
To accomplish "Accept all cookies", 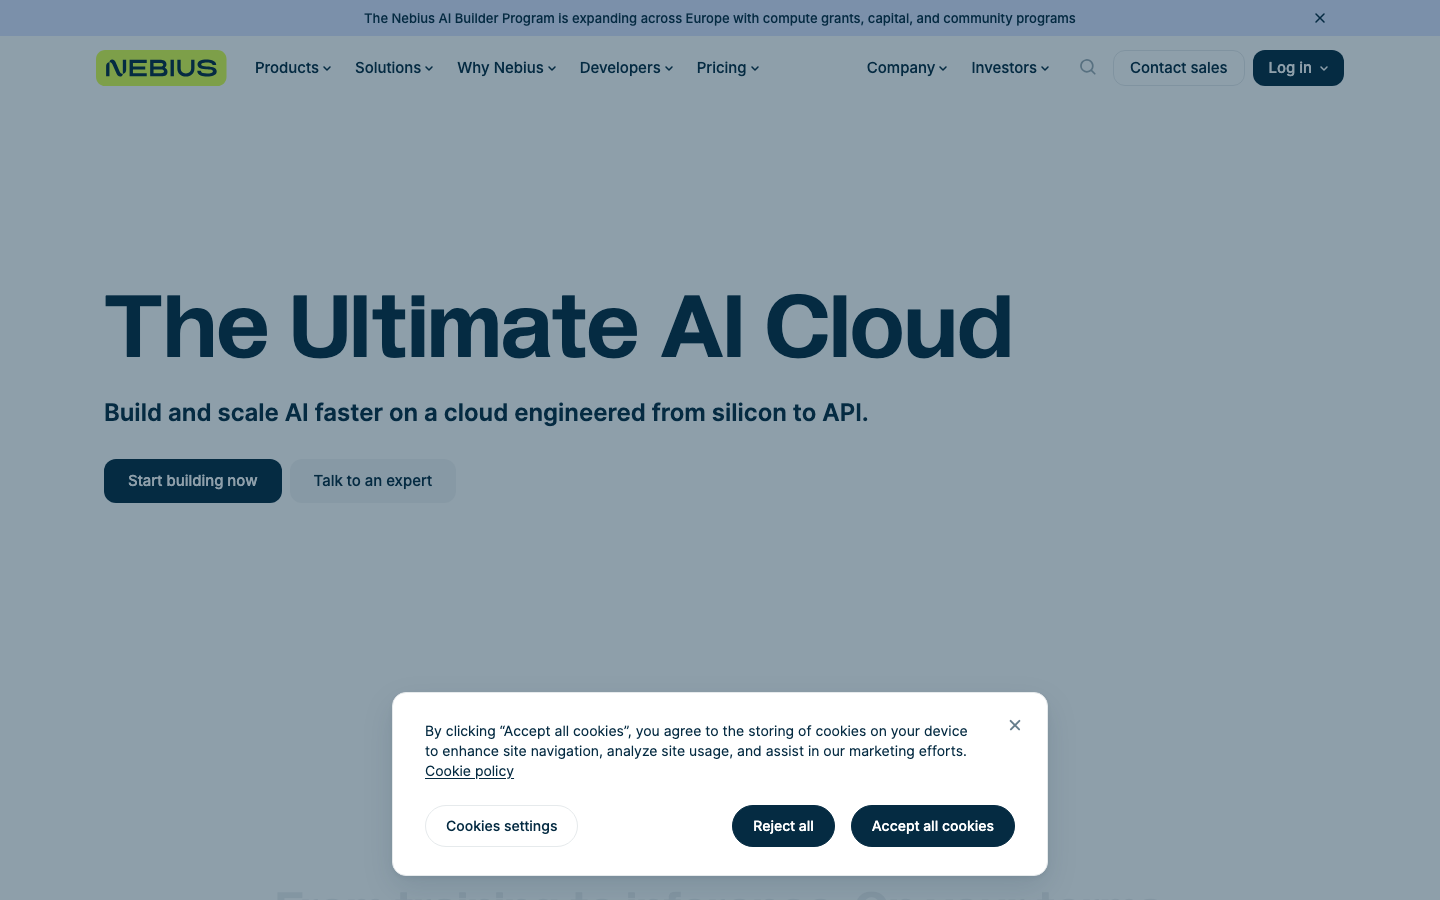I will 933,826.
